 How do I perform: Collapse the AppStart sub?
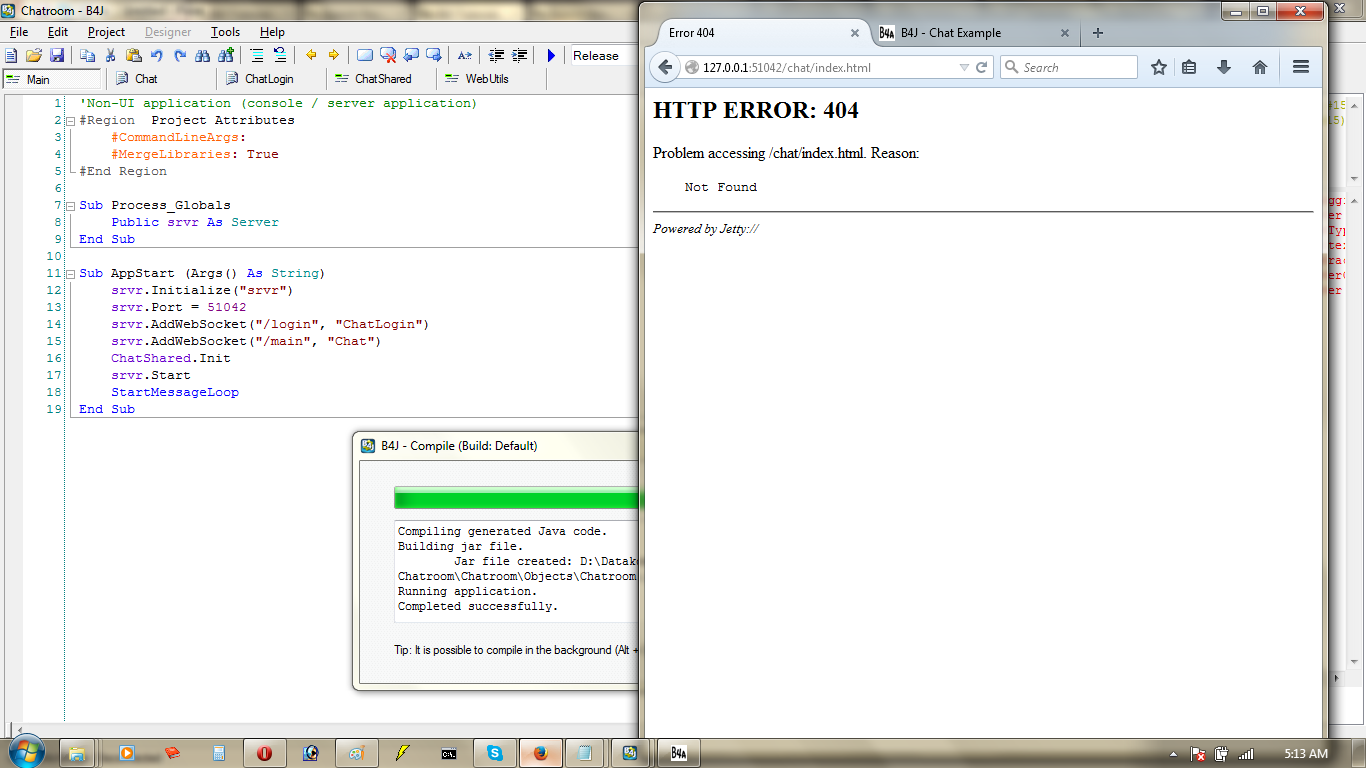pos(70,274)
